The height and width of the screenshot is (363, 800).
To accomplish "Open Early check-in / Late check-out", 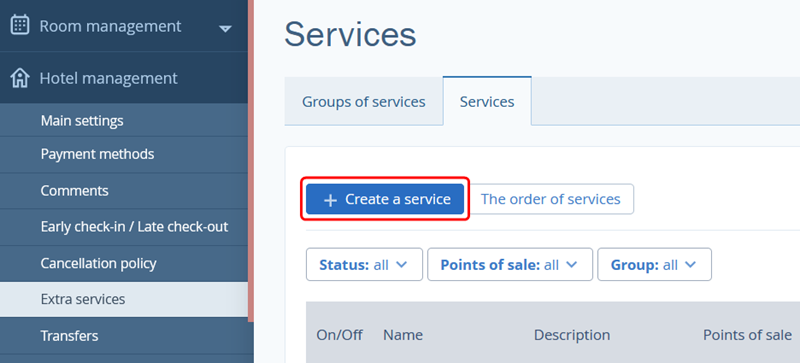I will 123,227.
